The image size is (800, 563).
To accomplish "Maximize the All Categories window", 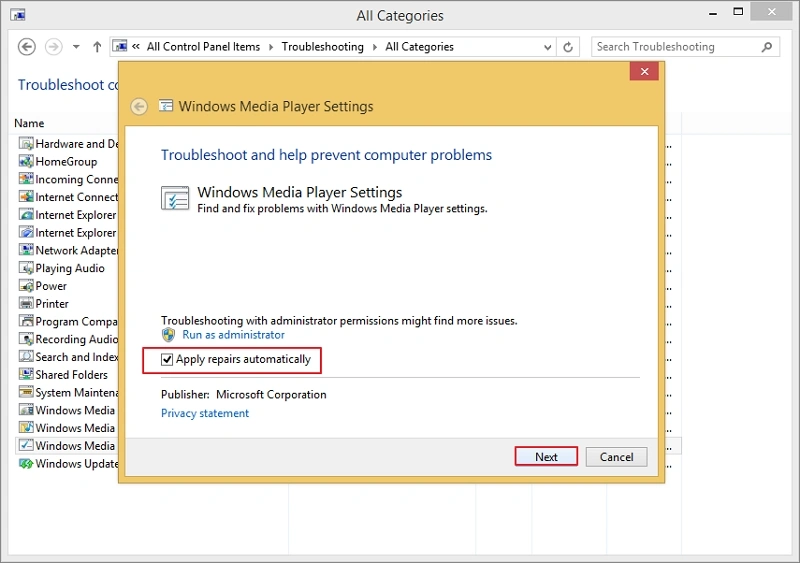I will [x=738, y=12].
